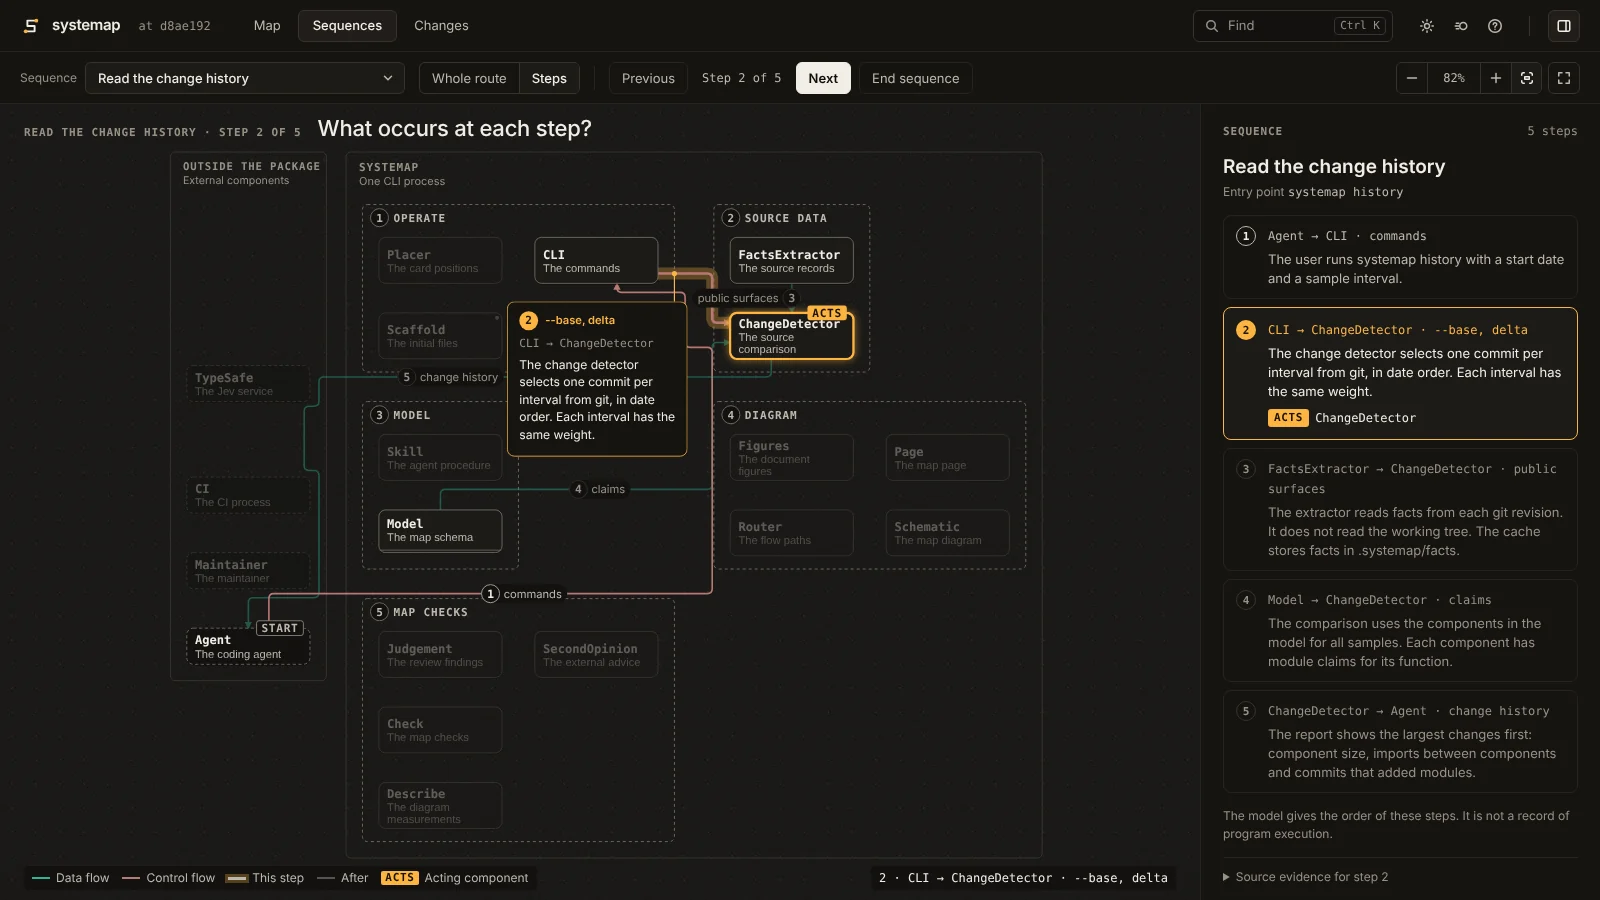Toggle the light/dark theme sun icon
The width and height of the screenshot is (1600, 900).
pos(1427,26)
